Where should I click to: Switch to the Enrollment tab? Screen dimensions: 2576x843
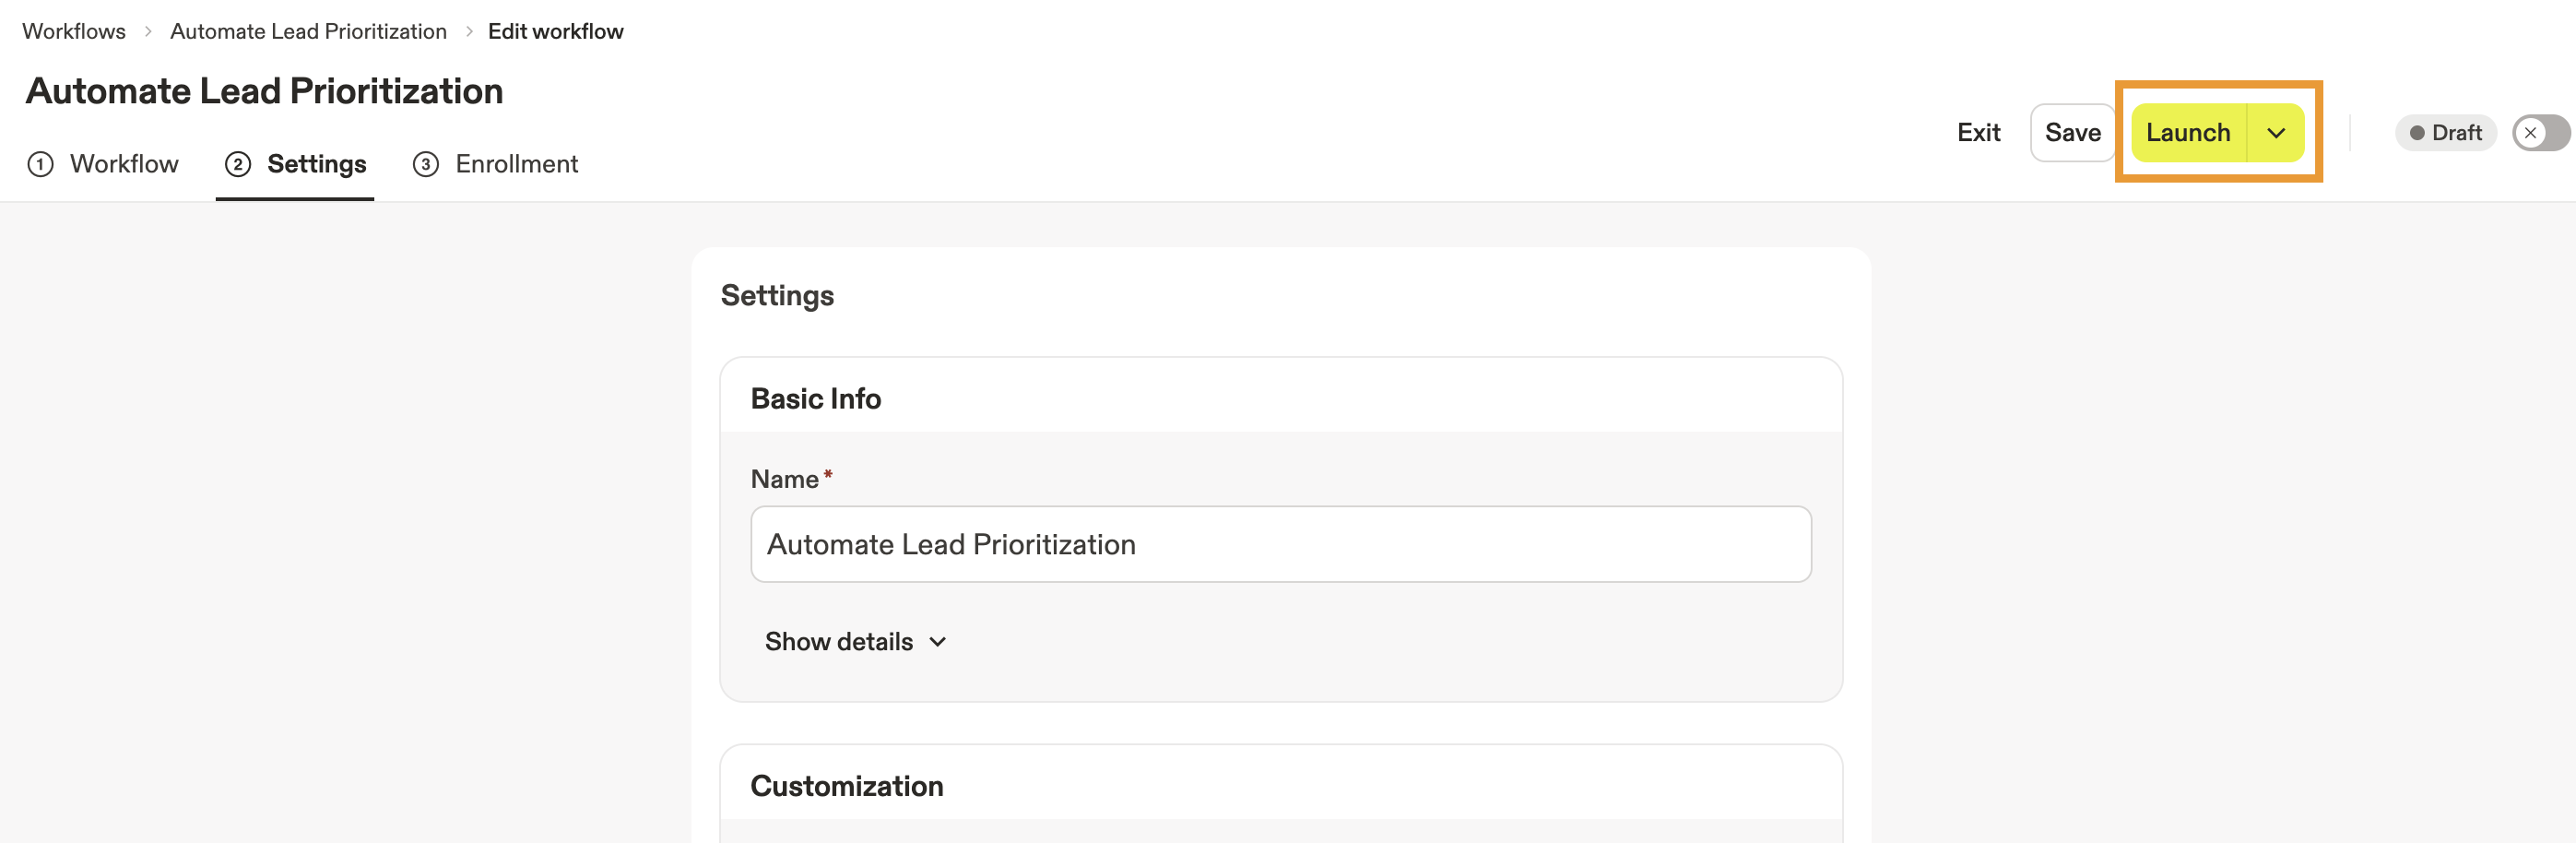(x=516, y=164)
